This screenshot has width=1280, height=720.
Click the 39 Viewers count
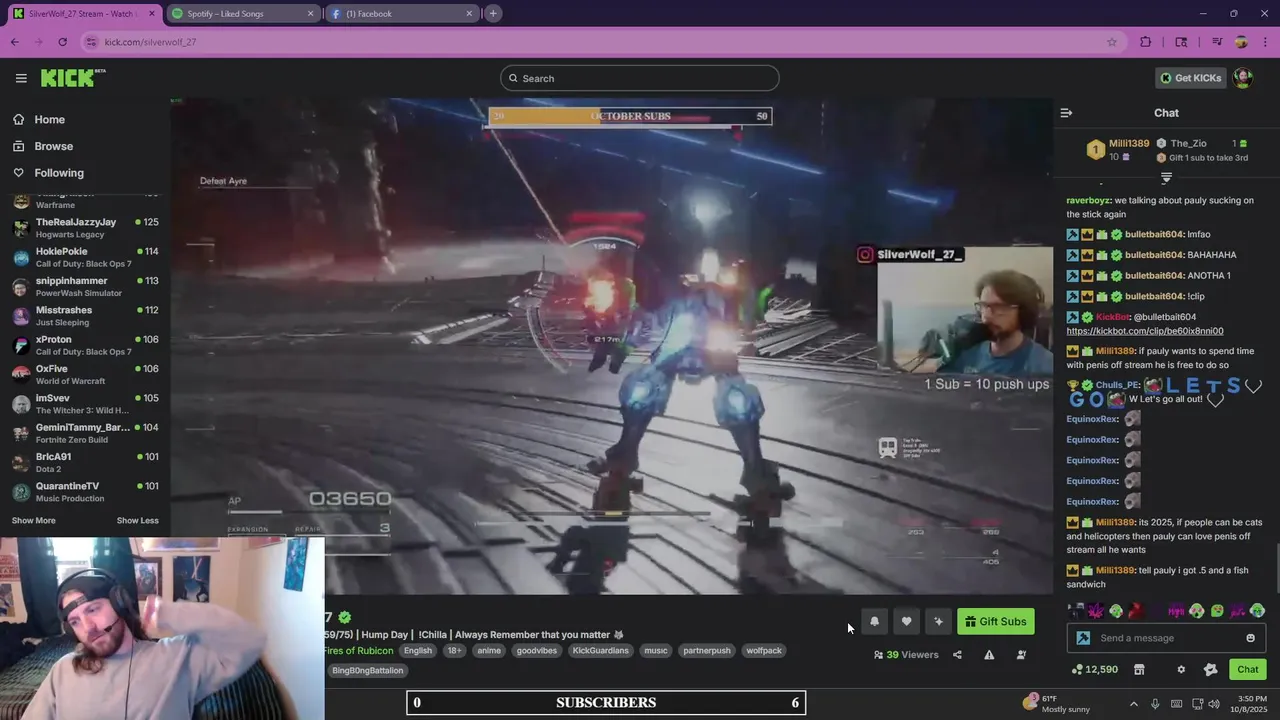click(x=906, y=655)
